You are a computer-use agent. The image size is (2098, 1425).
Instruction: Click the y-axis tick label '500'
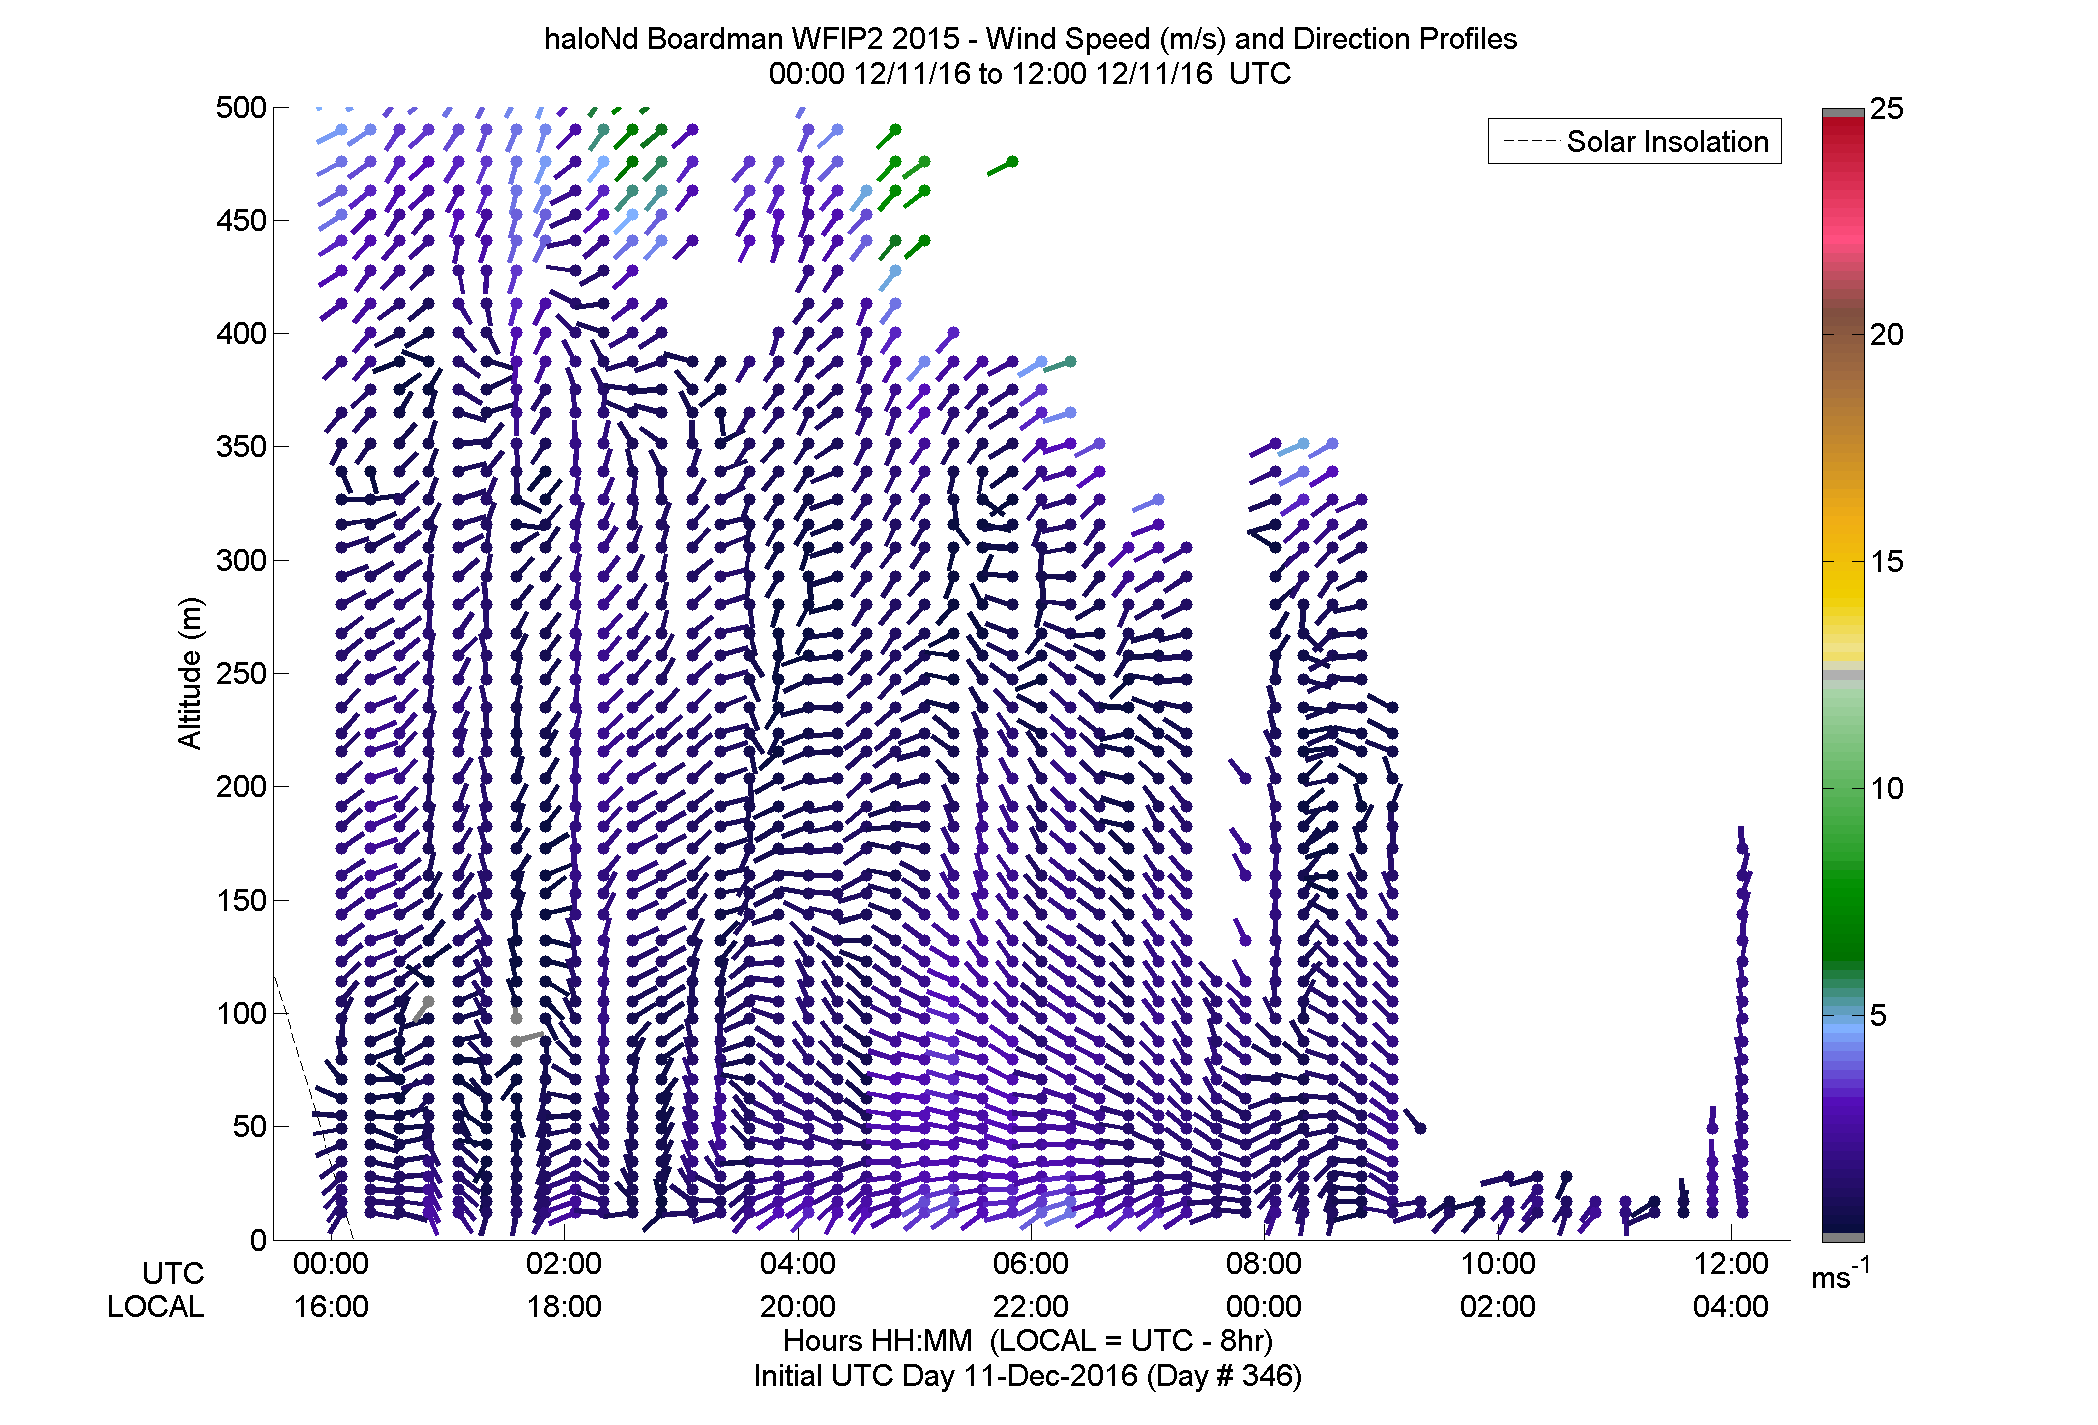coord(241,108)
